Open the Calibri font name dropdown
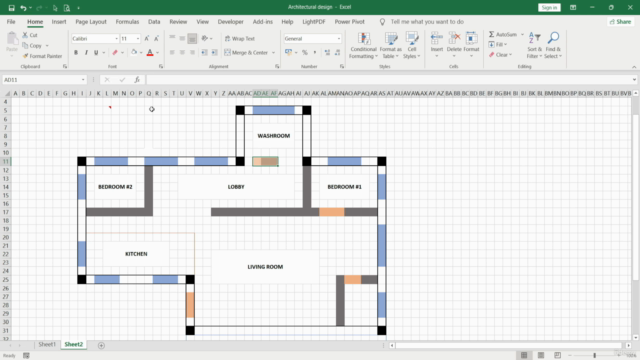640x360 pixels. pos(116,38)
